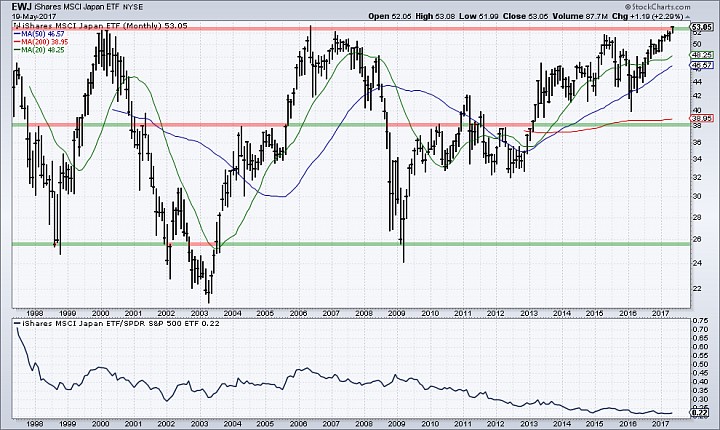Image resolution: width=720 pixels, height=430 pixels.
Task: Click the EWJ ticker symbol in the header
Action: [21, 7]
